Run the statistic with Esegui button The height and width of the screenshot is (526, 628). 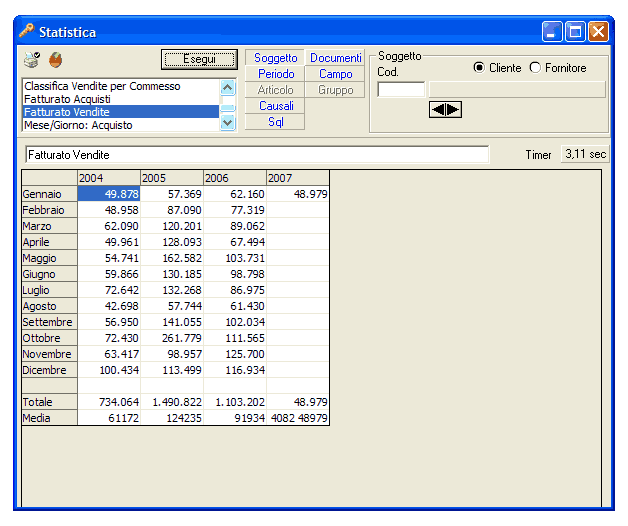click(199, 59)
